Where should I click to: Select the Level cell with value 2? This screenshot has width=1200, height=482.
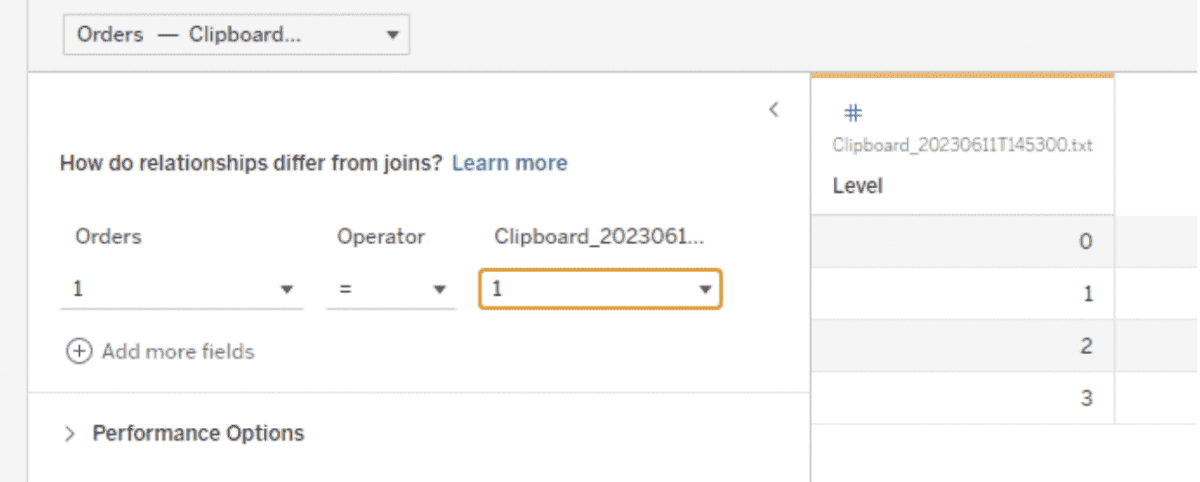962,346
